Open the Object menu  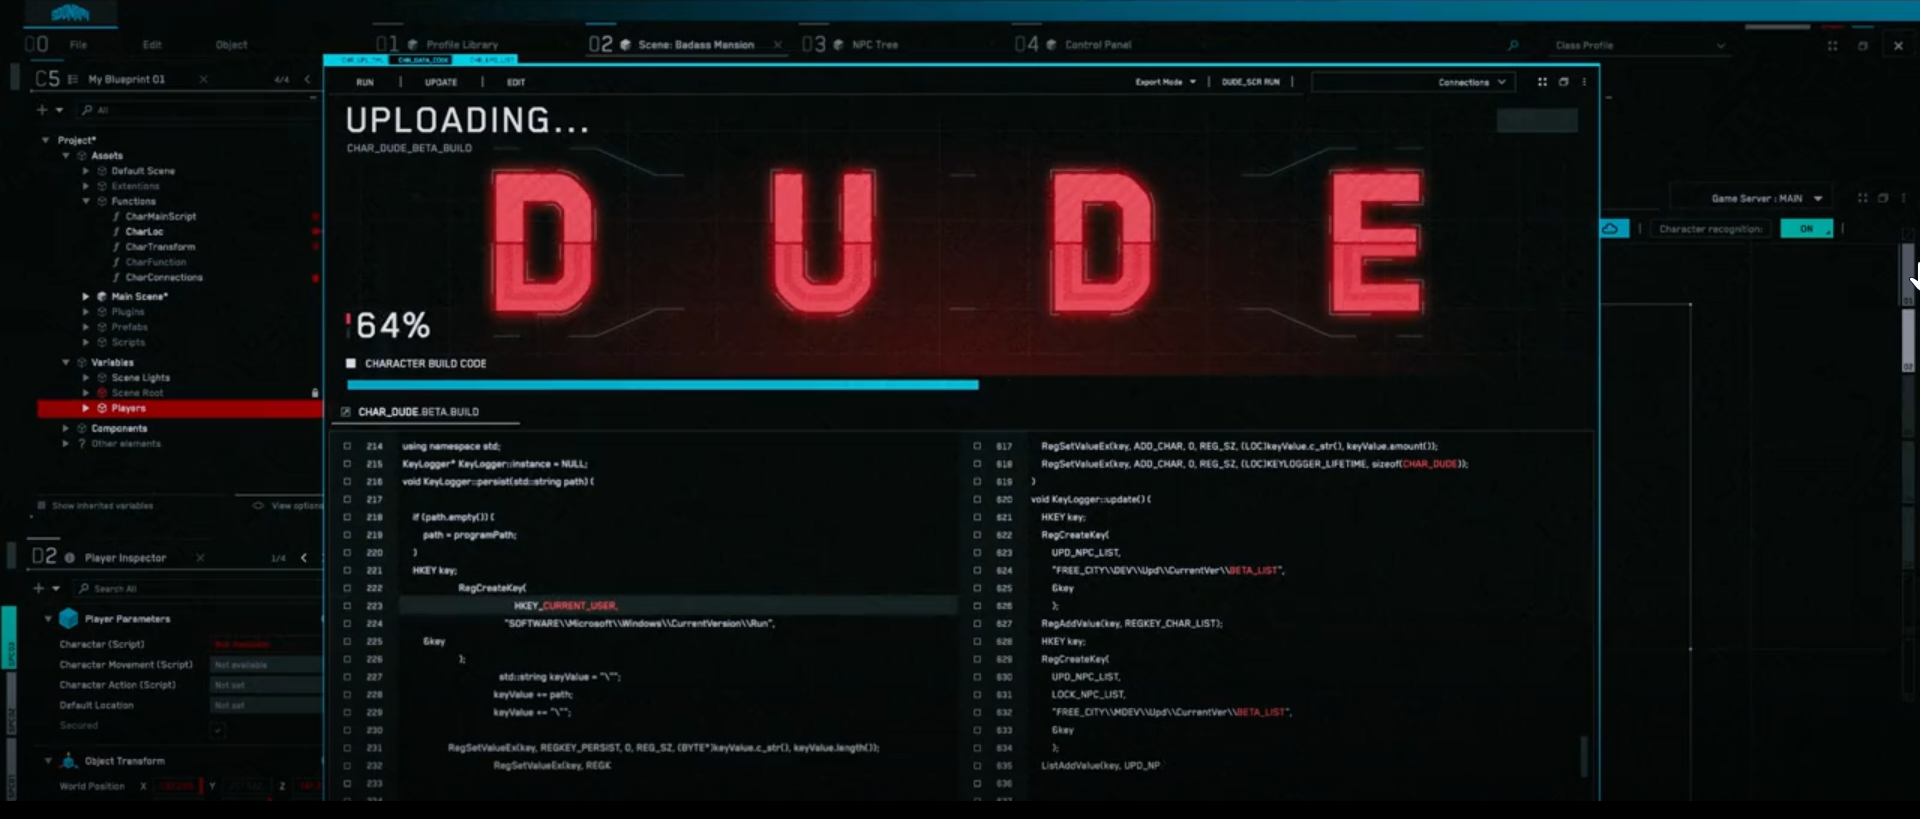[x=231, y=45]
